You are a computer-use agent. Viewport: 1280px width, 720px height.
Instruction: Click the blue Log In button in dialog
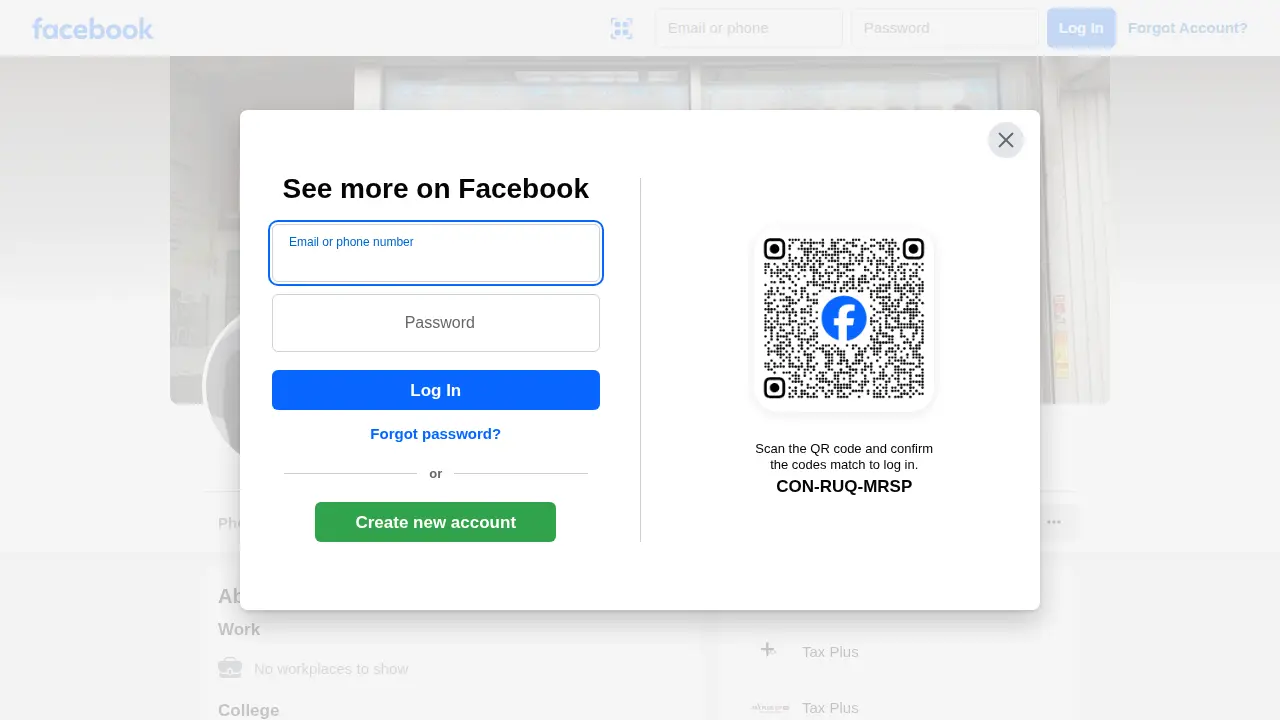[436, 390]
